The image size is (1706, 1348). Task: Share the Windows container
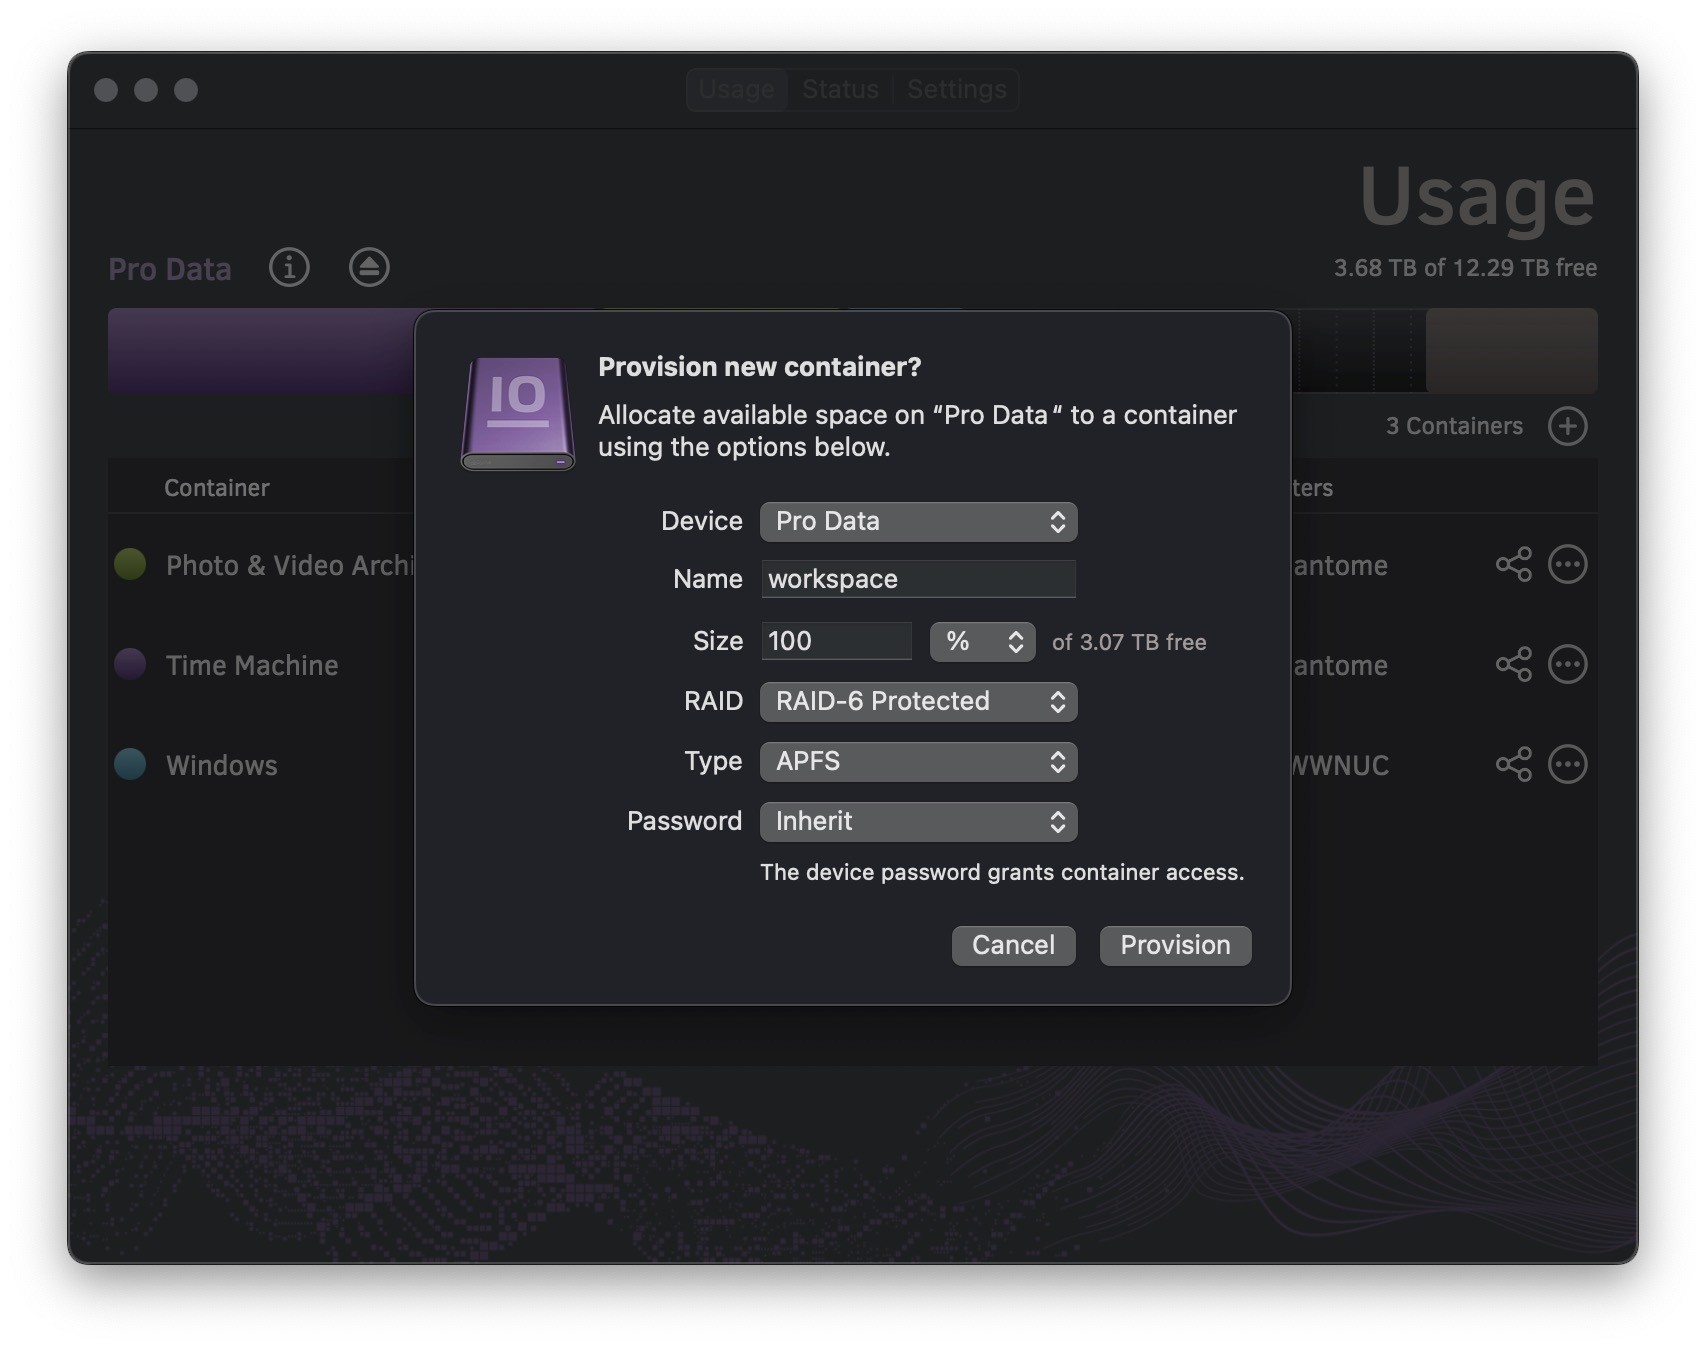click(1513, 765)
